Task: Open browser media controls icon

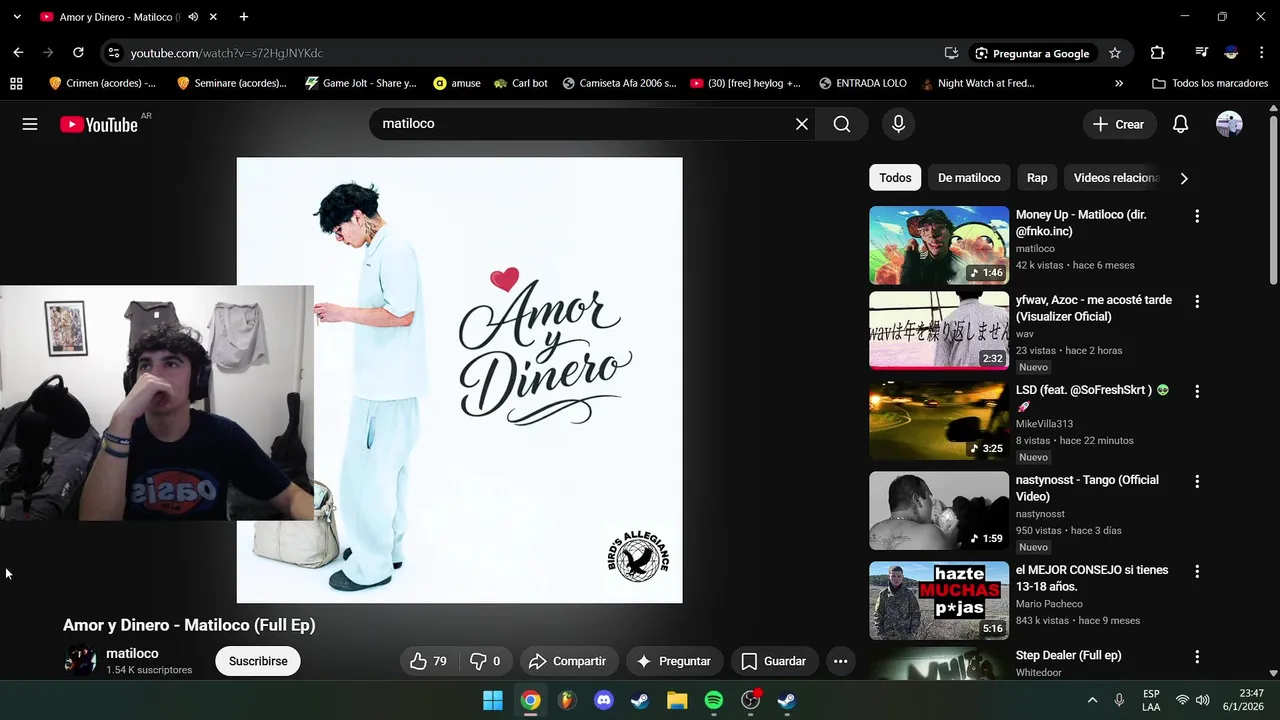Action: tap(1201, 53)
